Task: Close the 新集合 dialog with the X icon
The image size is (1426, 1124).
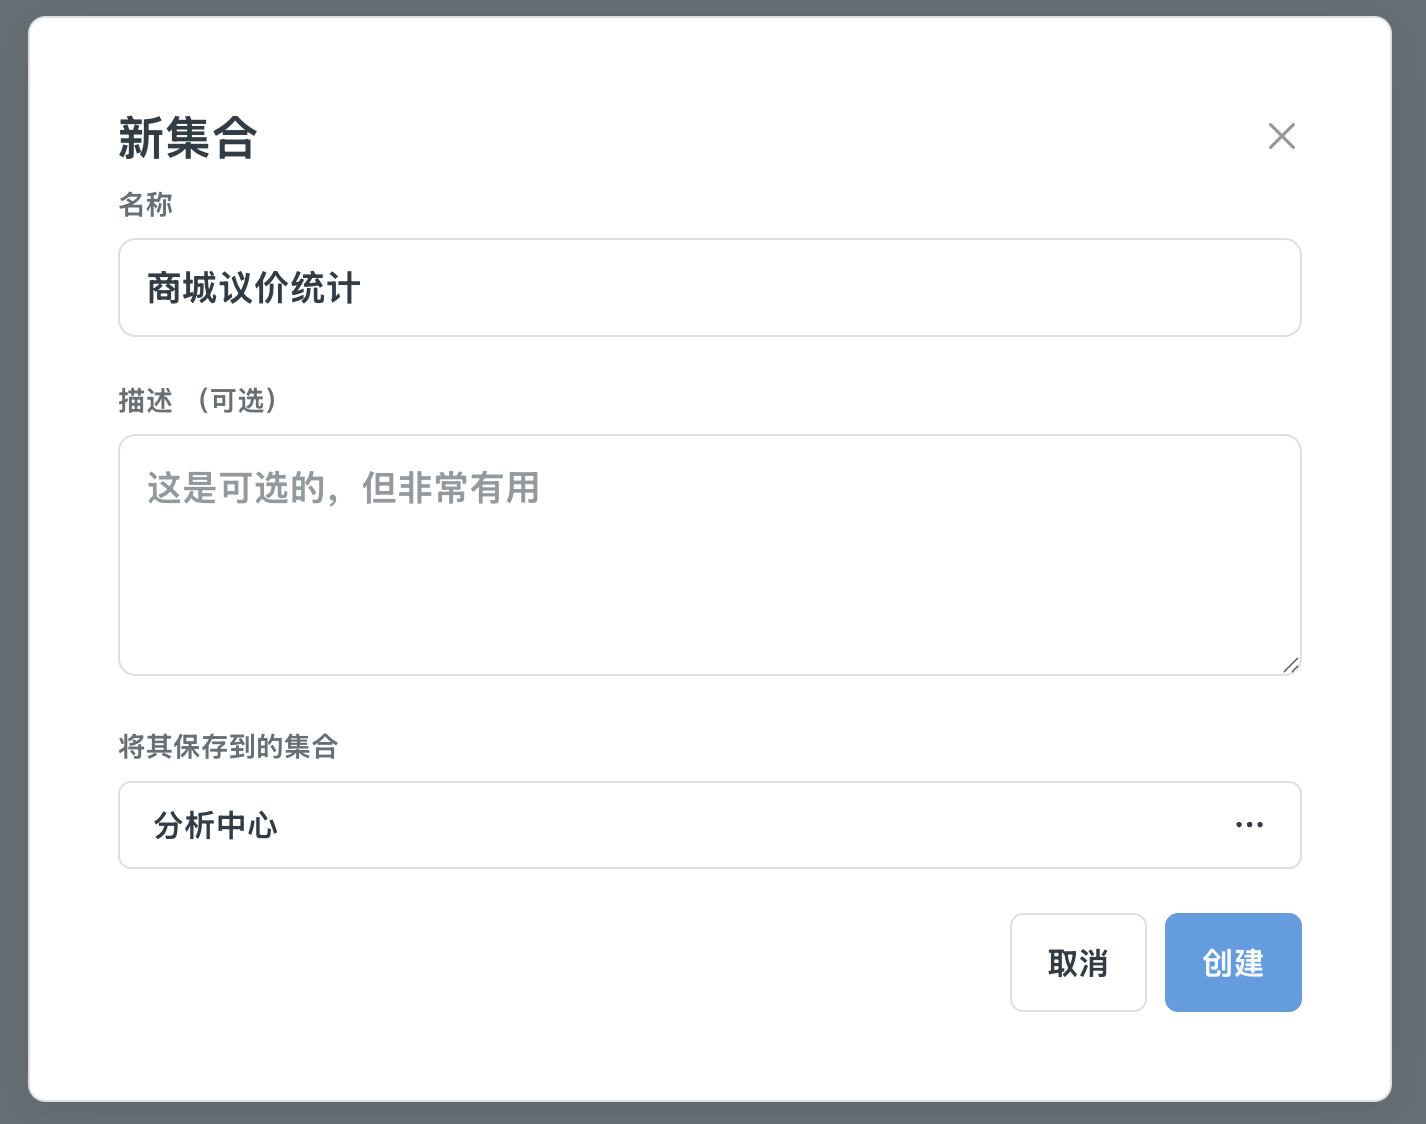Action: pyautogui.click(x=1281, y=136)
